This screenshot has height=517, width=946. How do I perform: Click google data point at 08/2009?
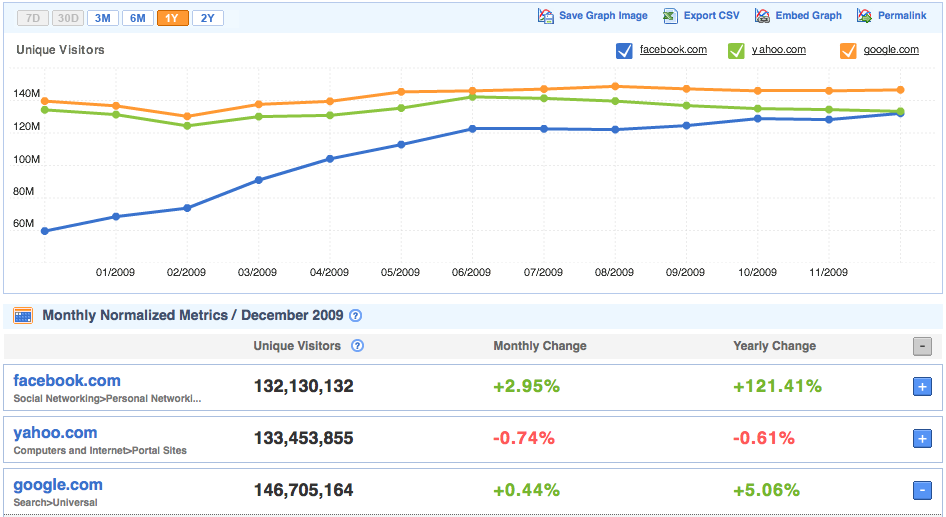click(615, 86)
